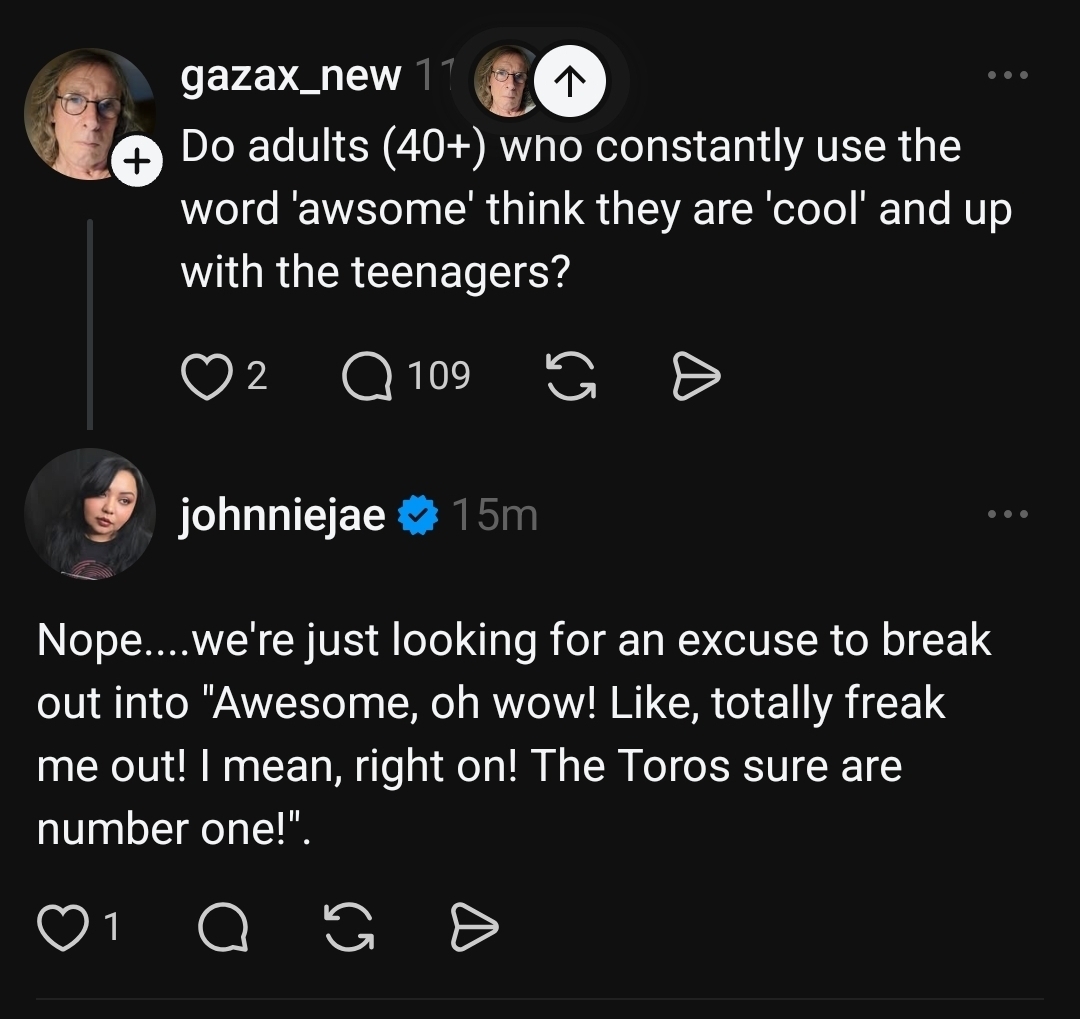The height and width of the screenshot is (1019, 1080).
Task: Tap the comment icon under johnniejae's reply
Action: [x=222, y=930]
